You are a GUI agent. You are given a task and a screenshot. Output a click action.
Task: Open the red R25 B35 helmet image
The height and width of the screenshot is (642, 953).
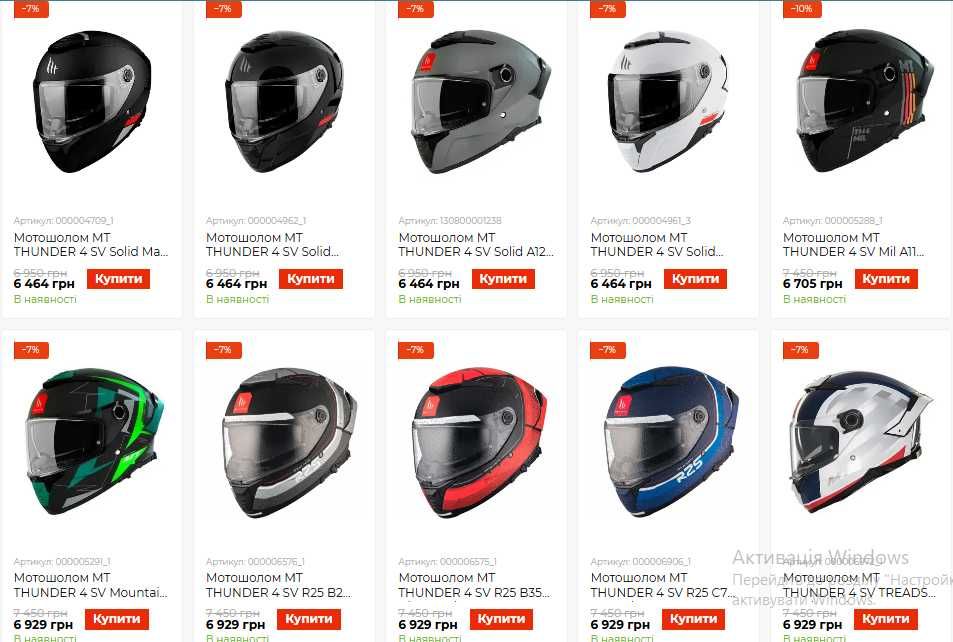click(x=480, y=443)
